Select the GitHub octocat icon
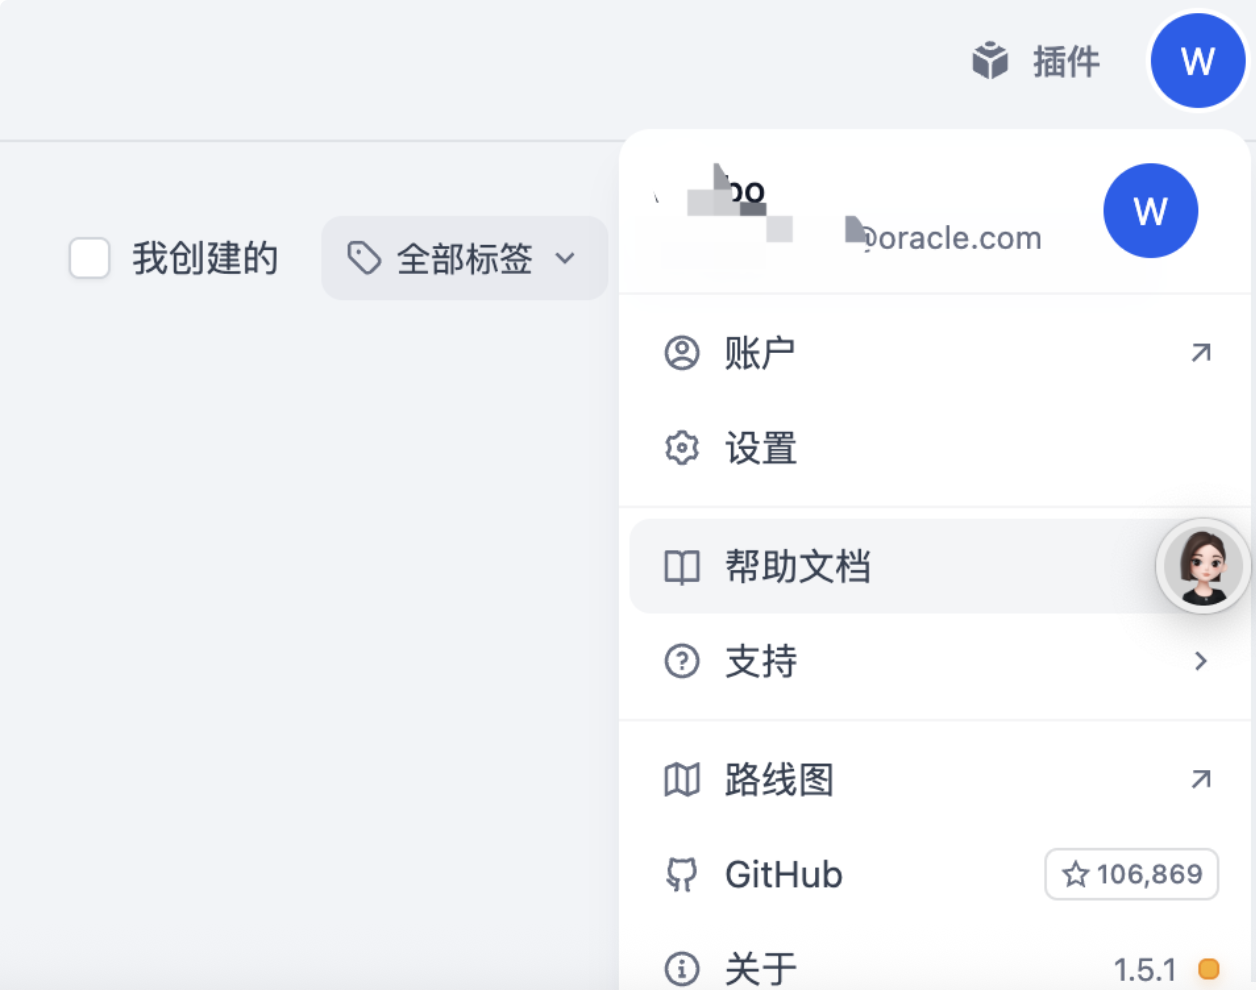 click(x=681, y=874)
